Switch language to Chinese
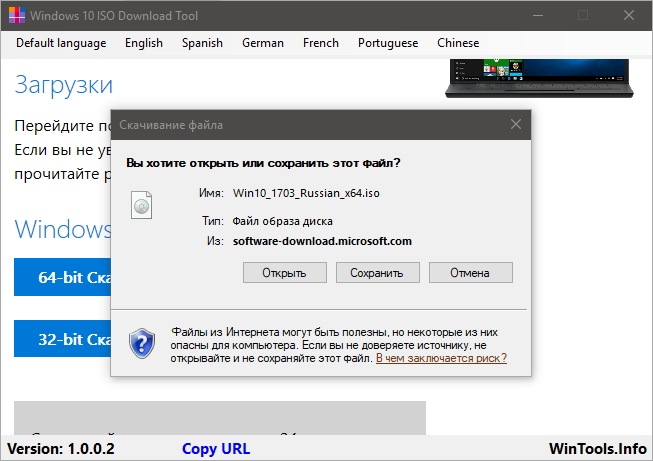The width and height of the screenshot is (653, 461). point(458,43)
